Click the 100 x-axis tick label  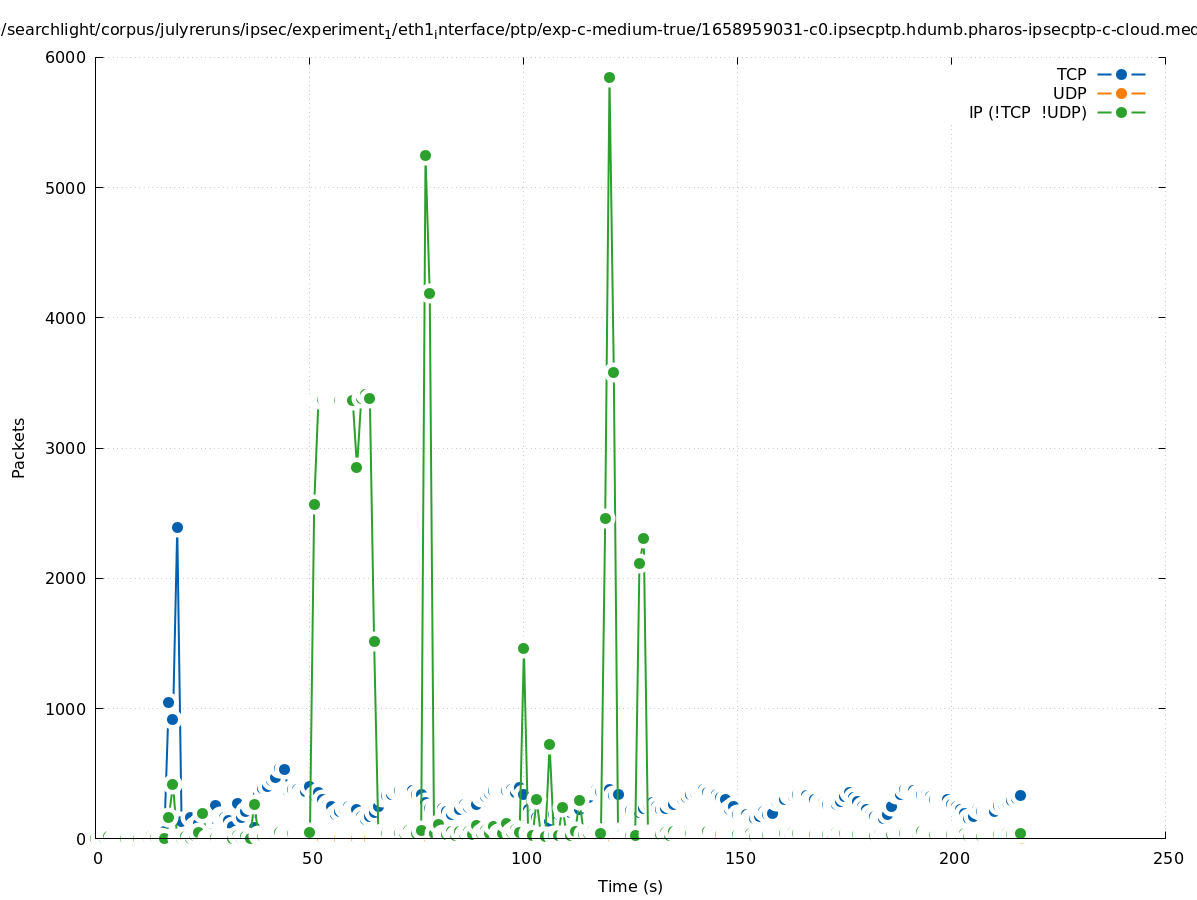pos(524,858)
